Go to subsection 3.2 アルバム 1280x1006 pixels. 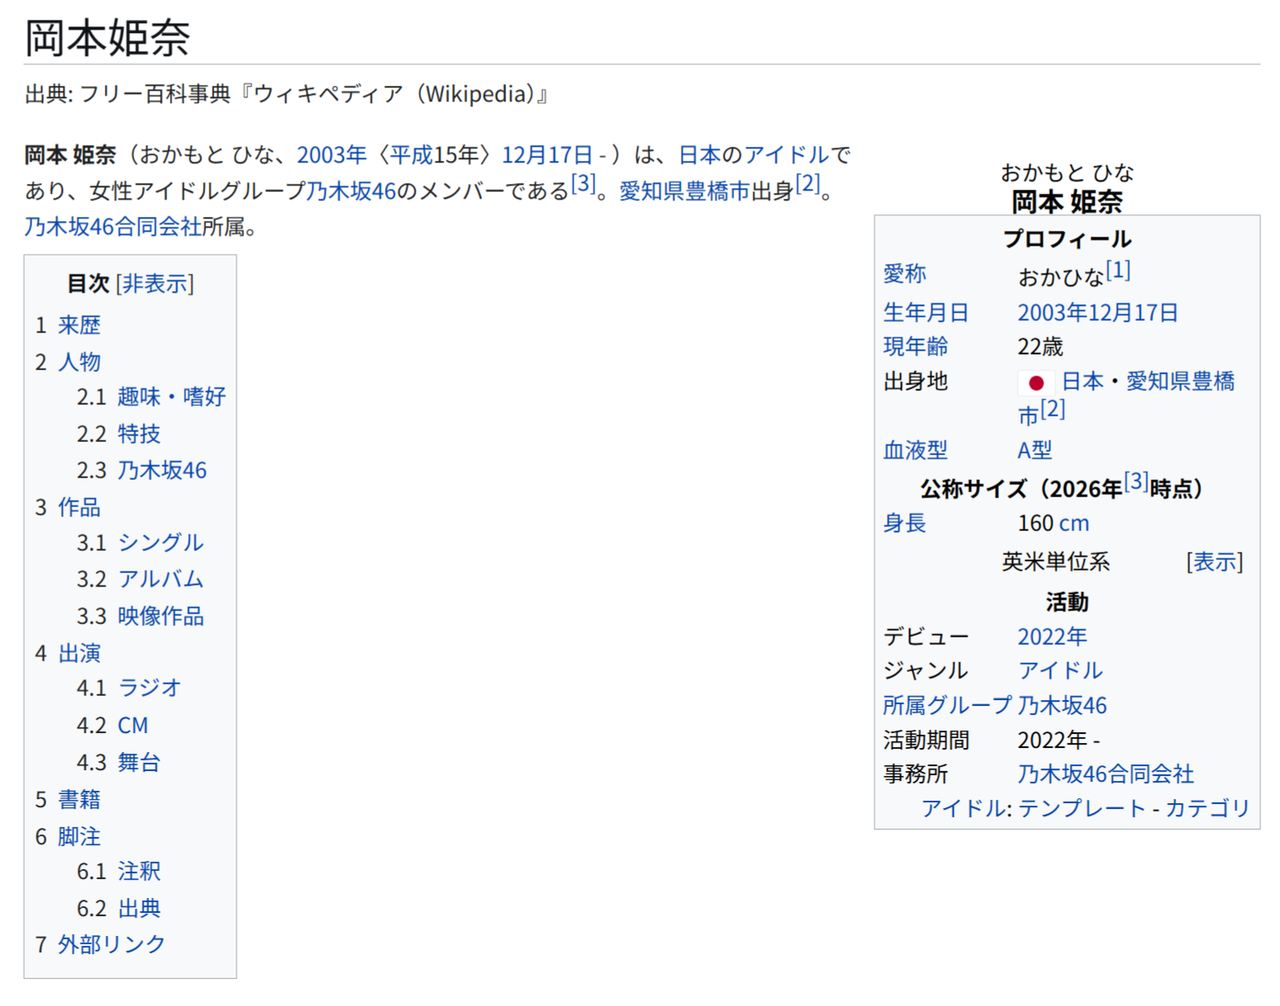click(x=161, y=580)
